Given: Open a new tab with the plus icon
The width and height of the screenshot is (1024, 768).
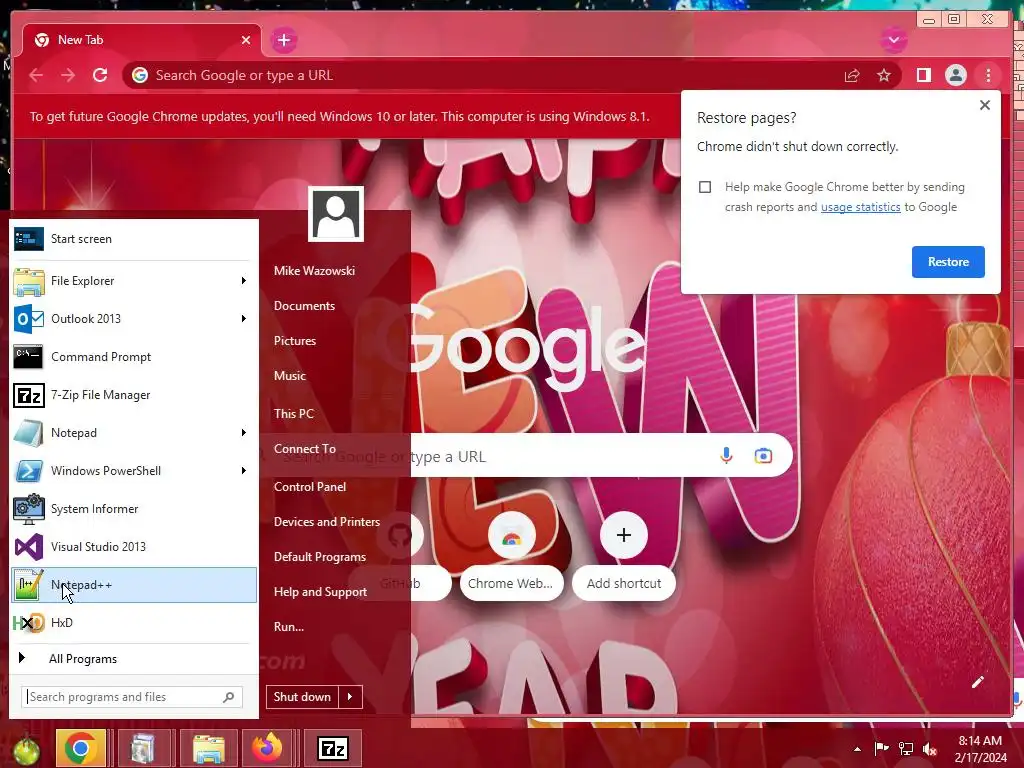Looking at the screenshot, I should coord(283,40).
